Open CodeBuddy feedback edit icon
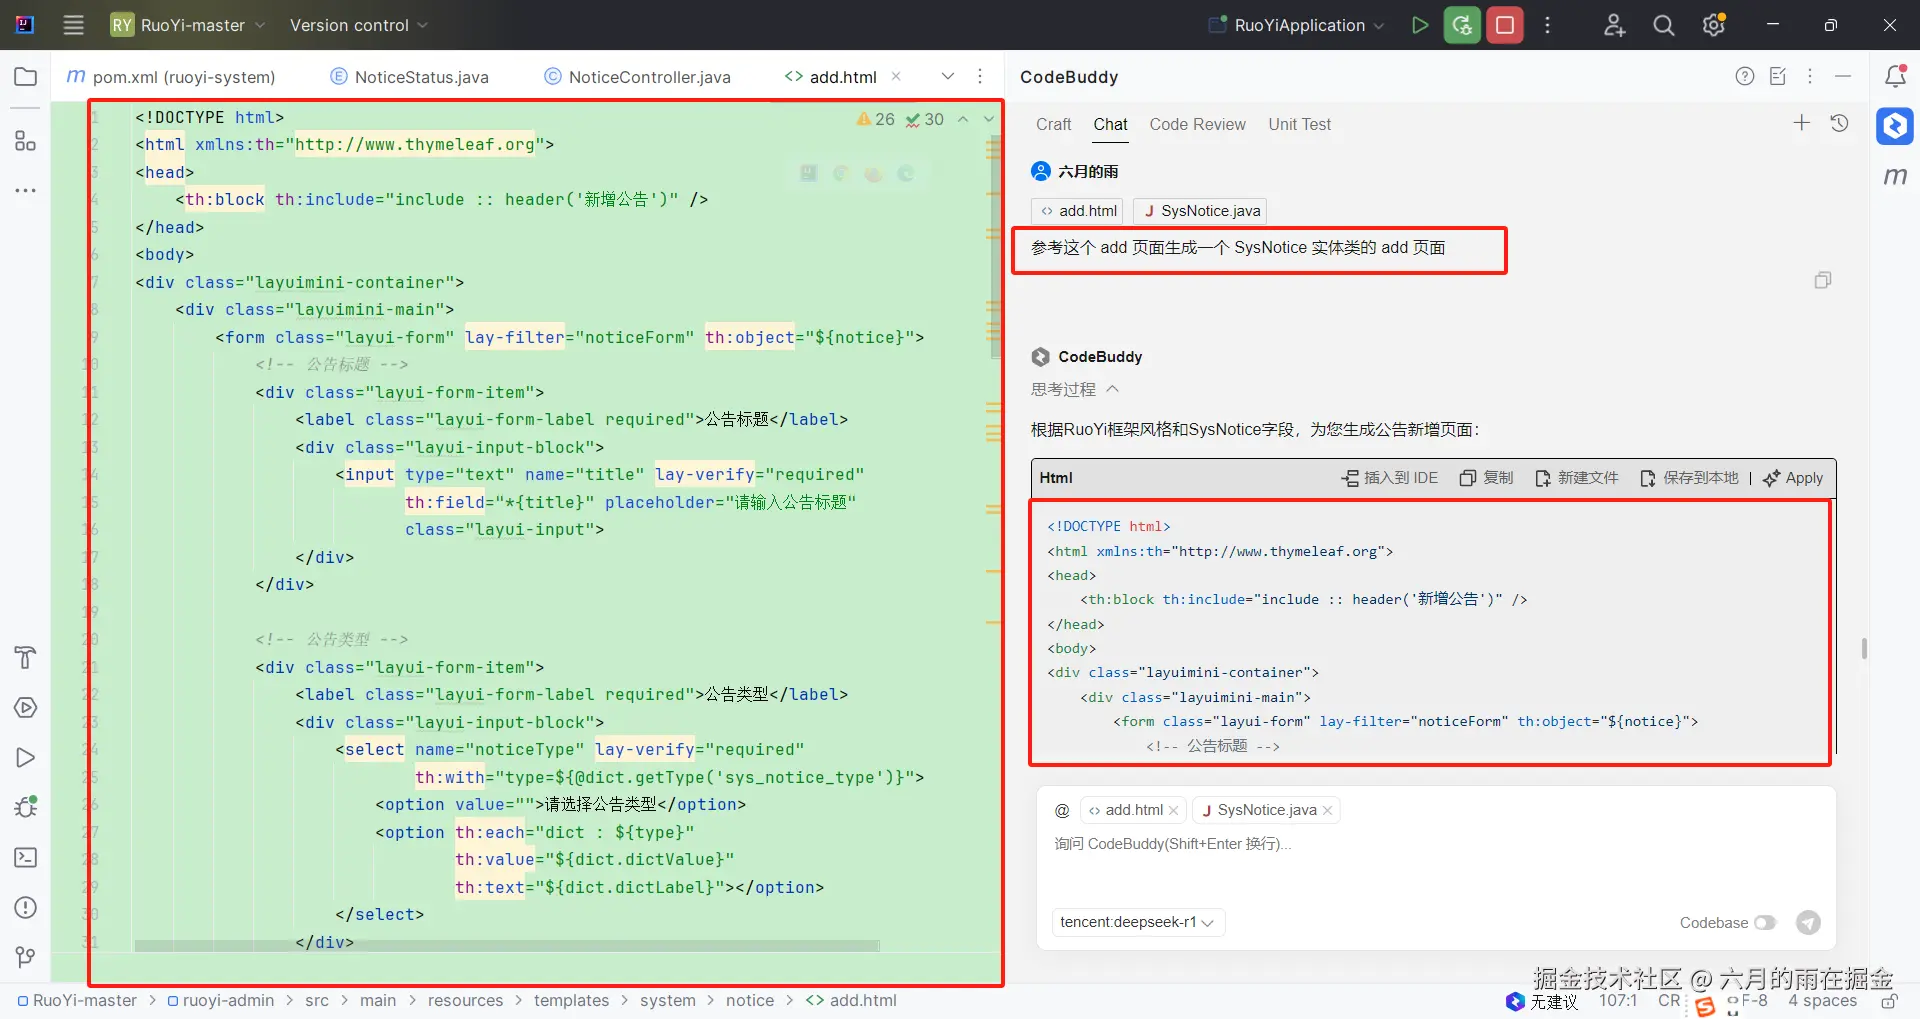Image resolution: width=1920 pixels, height=1019 pixels. coord(1778,76)
